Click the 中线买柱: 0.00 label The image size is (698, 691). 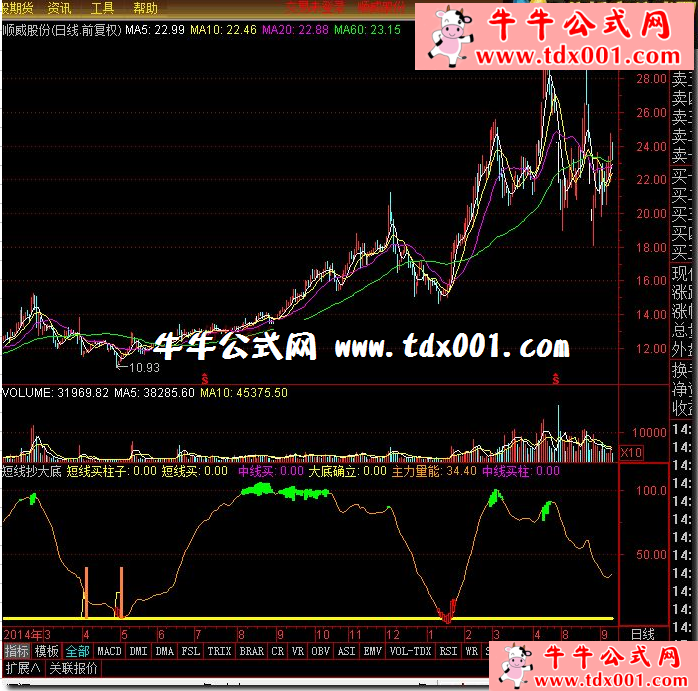(x=521, y=471)
